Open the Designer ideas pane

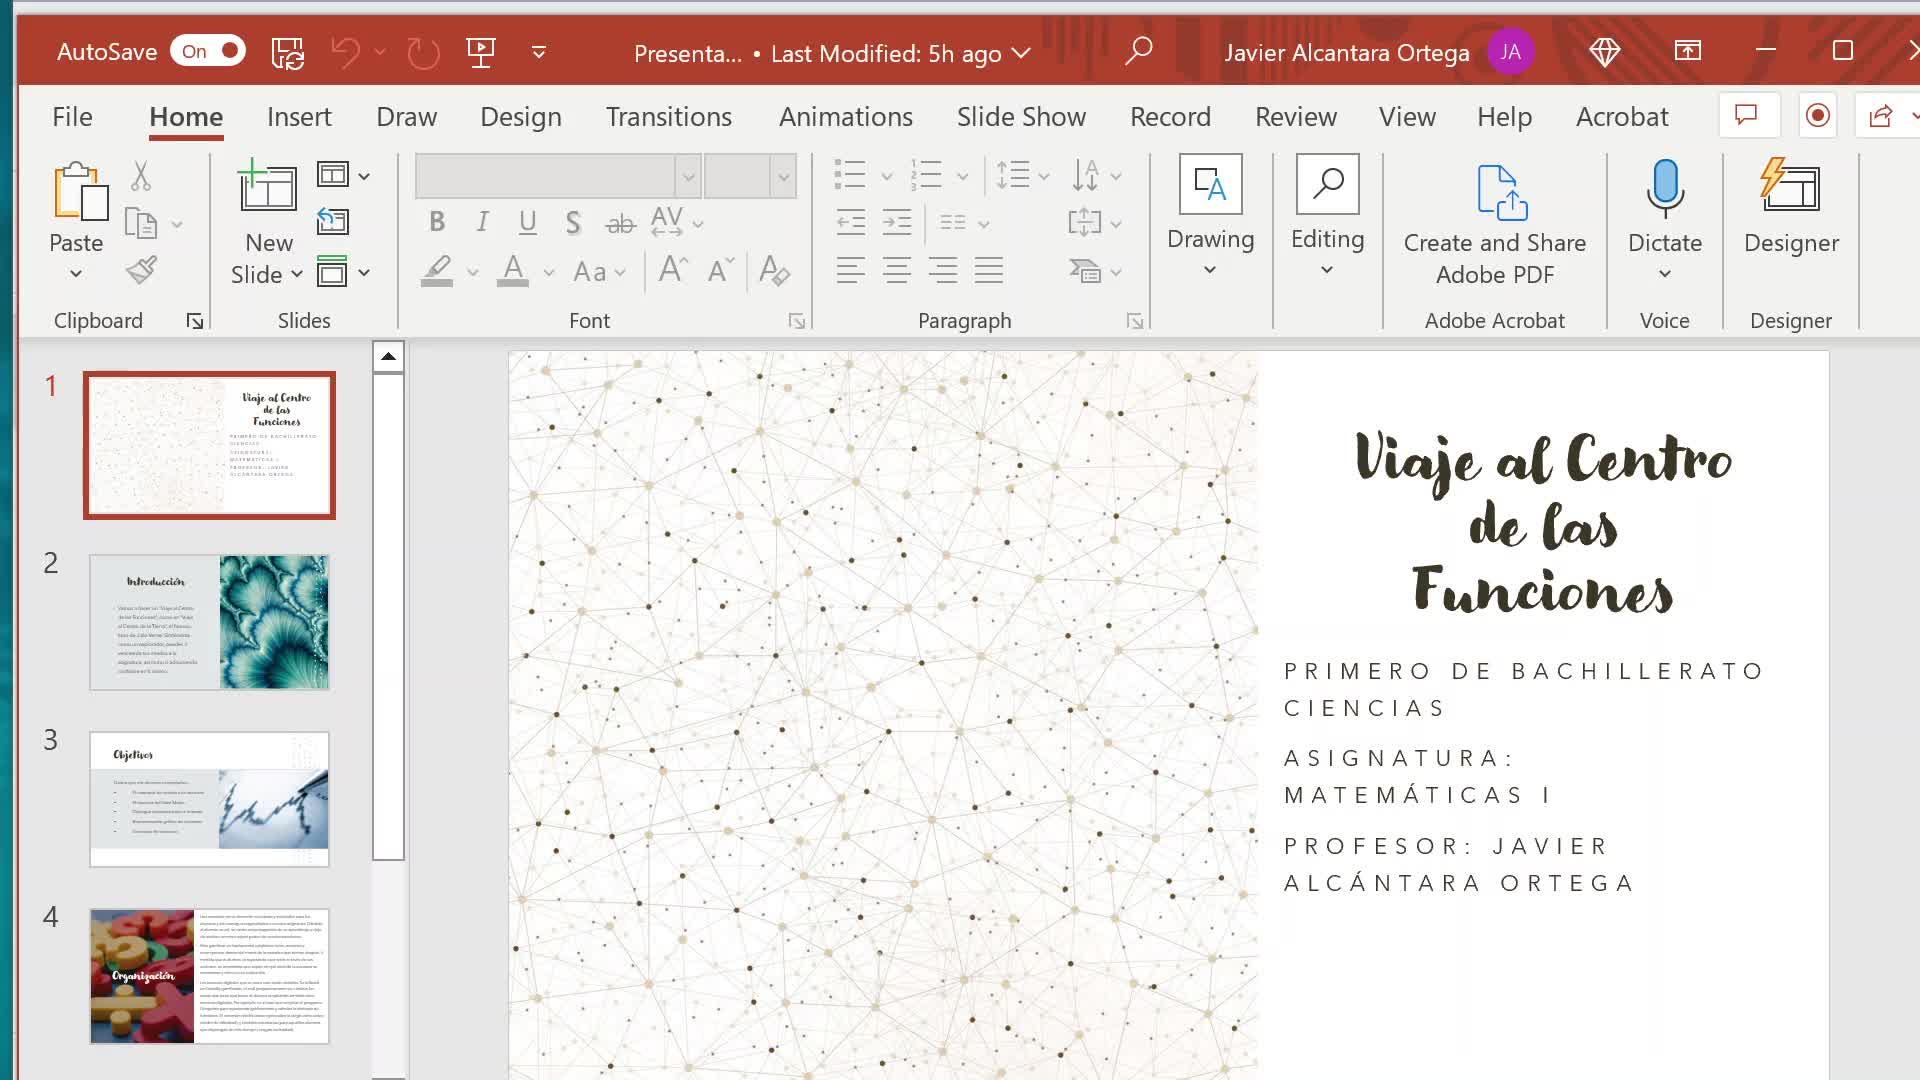[x=1790, y=190]
